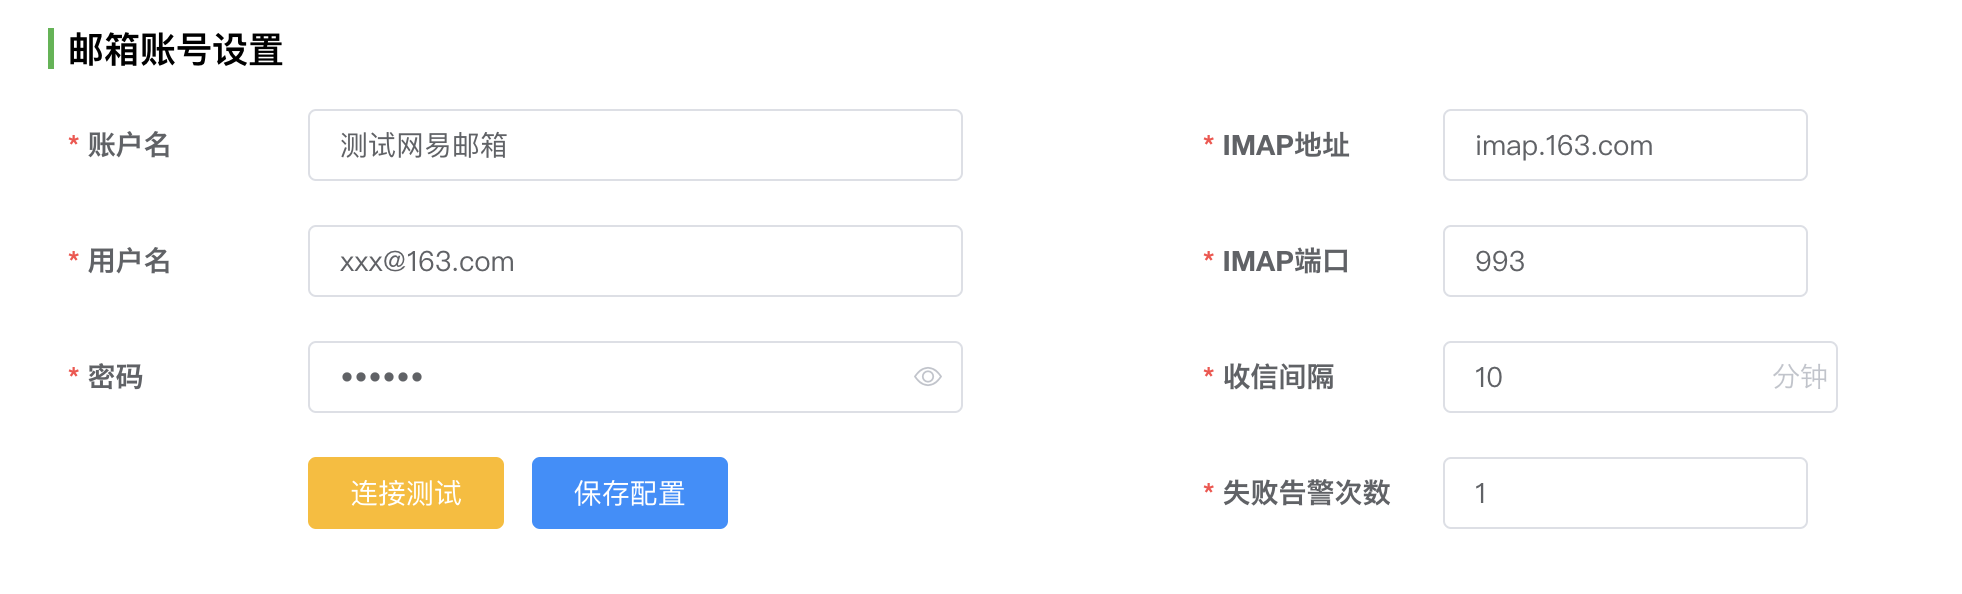Screen dimensions: 1962x594
Task: Edit the IMAP地址 field imap.163.com
Action: [x=1625, y=145]
